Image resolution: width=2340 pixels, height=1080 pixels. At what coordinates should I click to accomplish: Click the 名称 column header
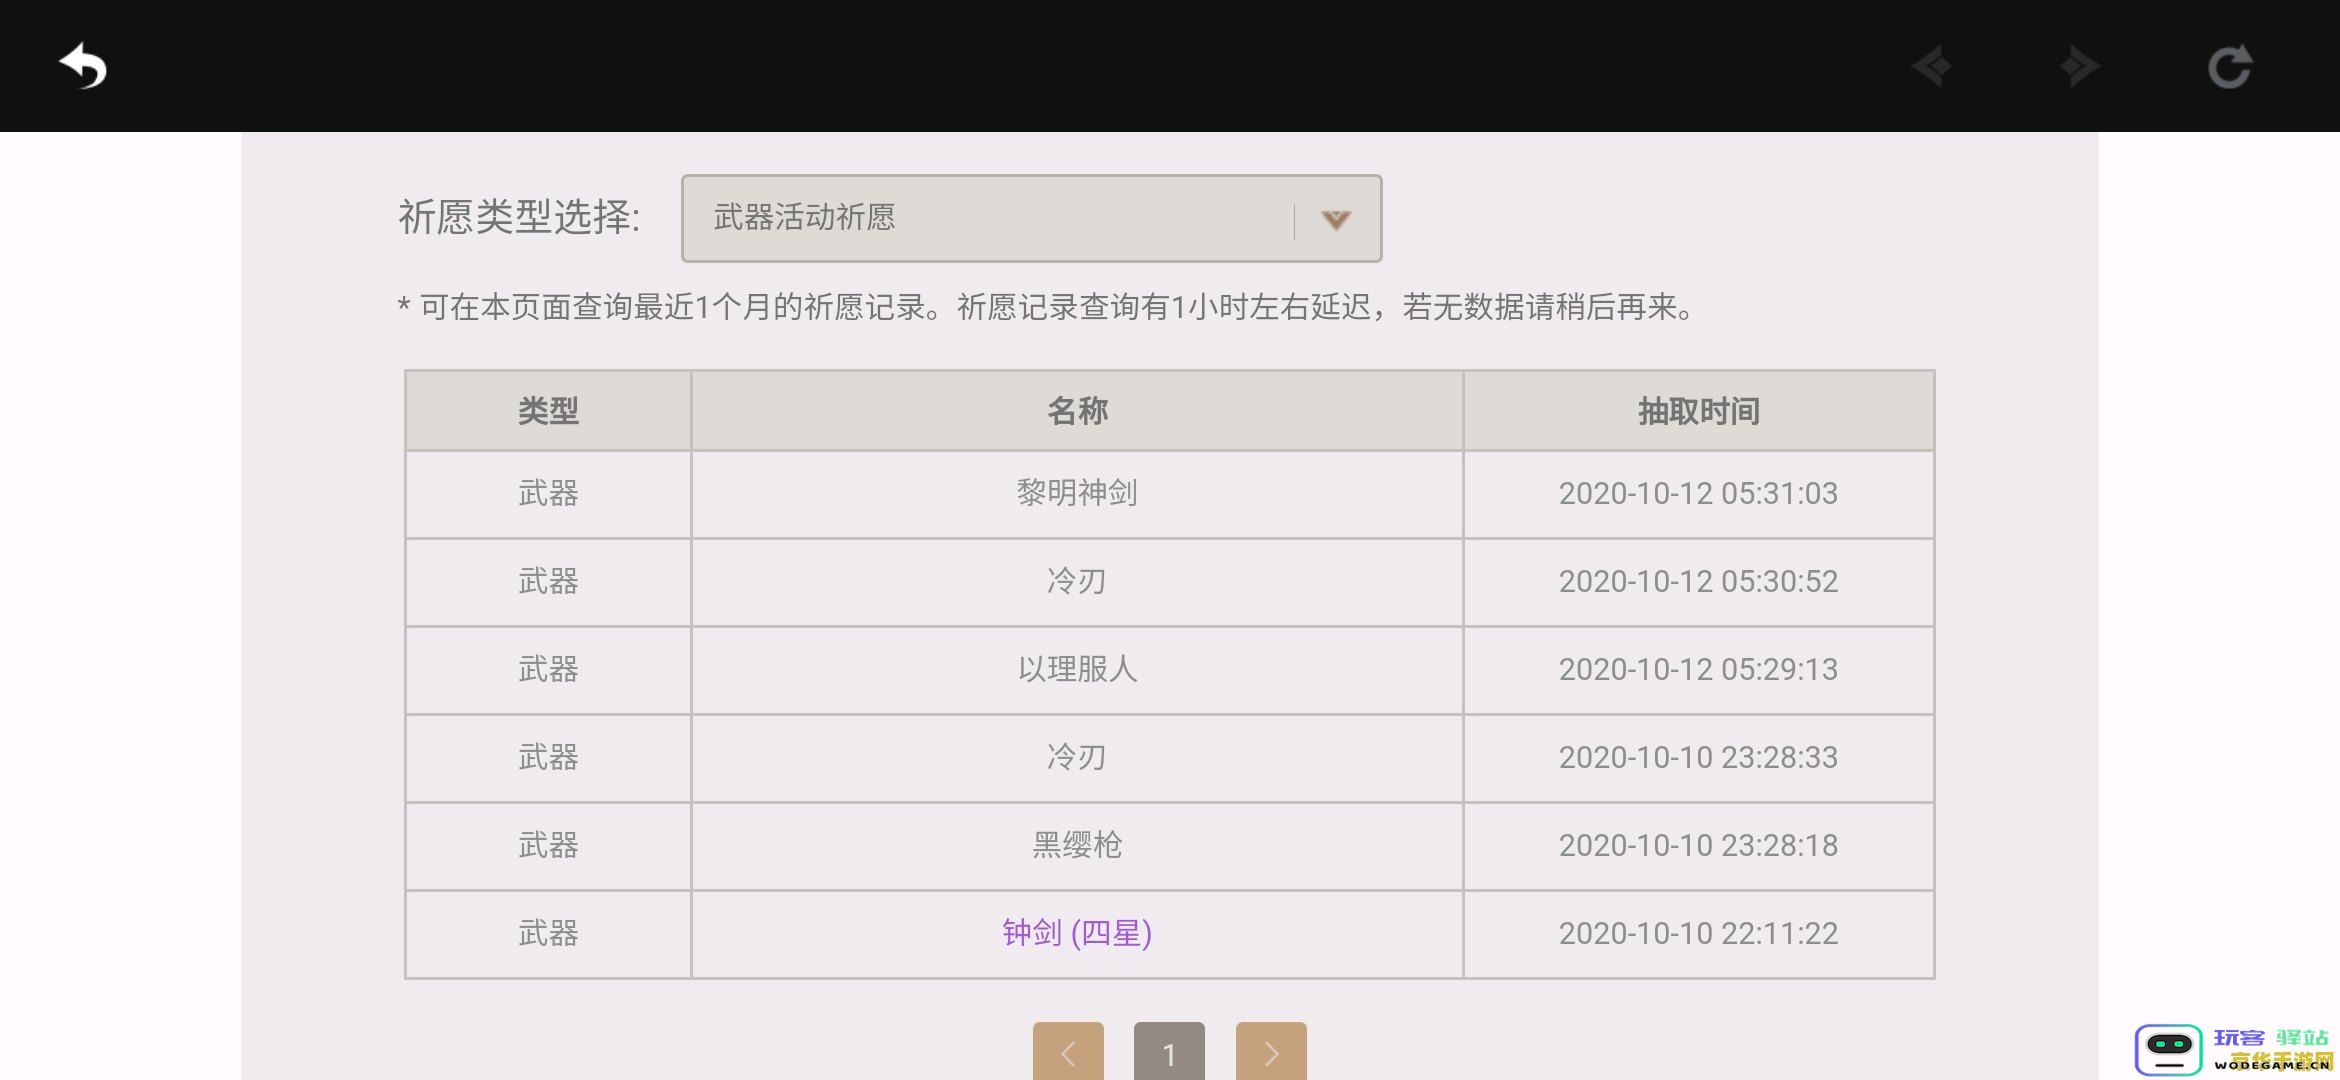1077,411
